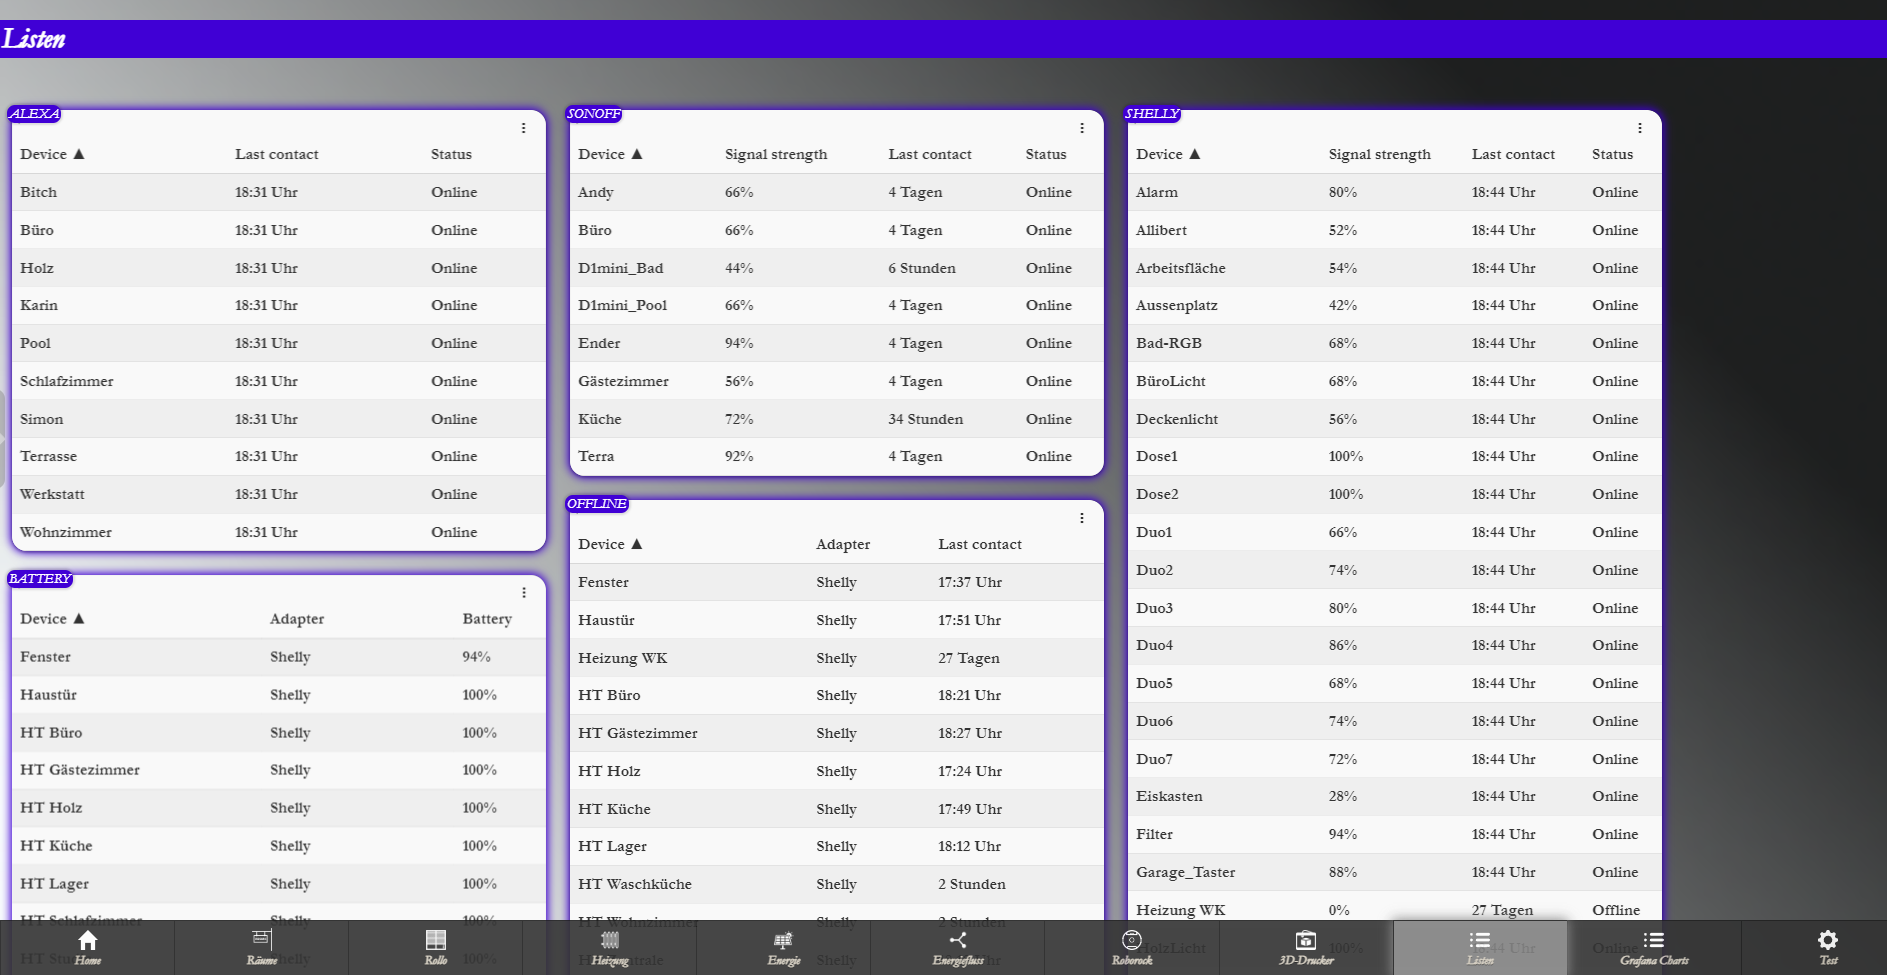Open the OFFLINE table options menu
This screenshot has width=1887, height=975.
click(x=1081, y=518)
